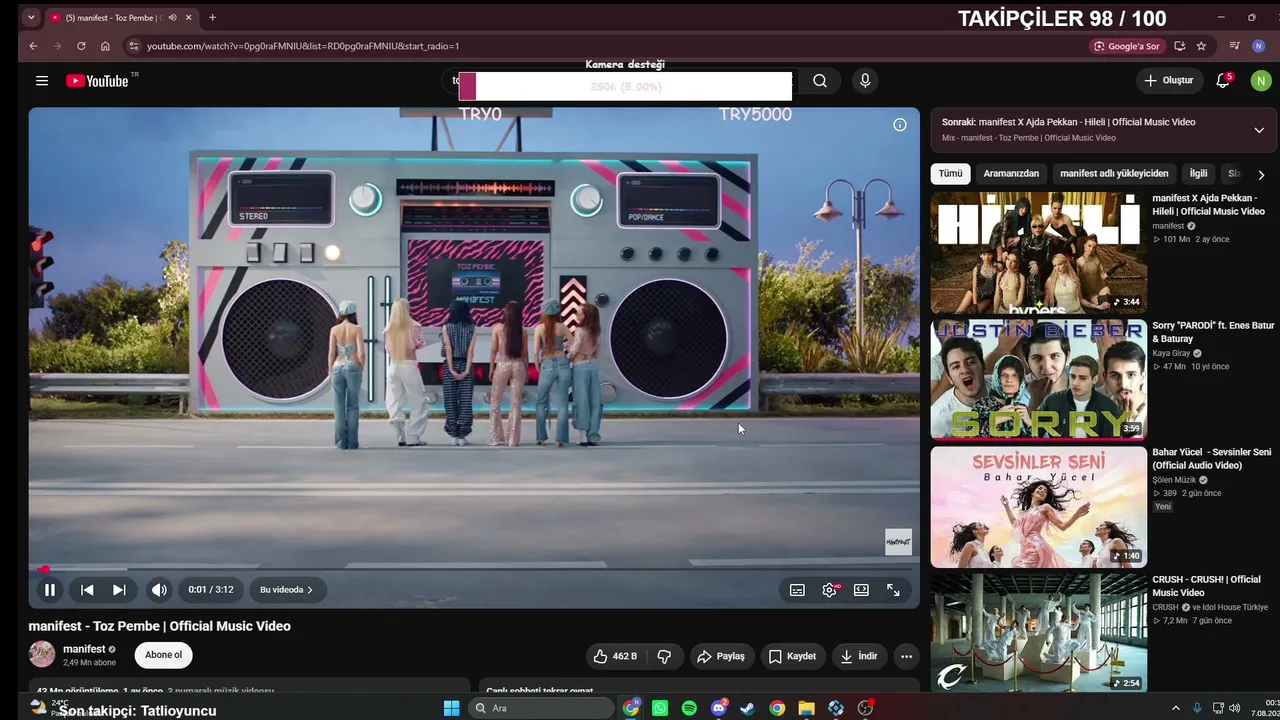Open the manifest channel name link

pos(84,649)
